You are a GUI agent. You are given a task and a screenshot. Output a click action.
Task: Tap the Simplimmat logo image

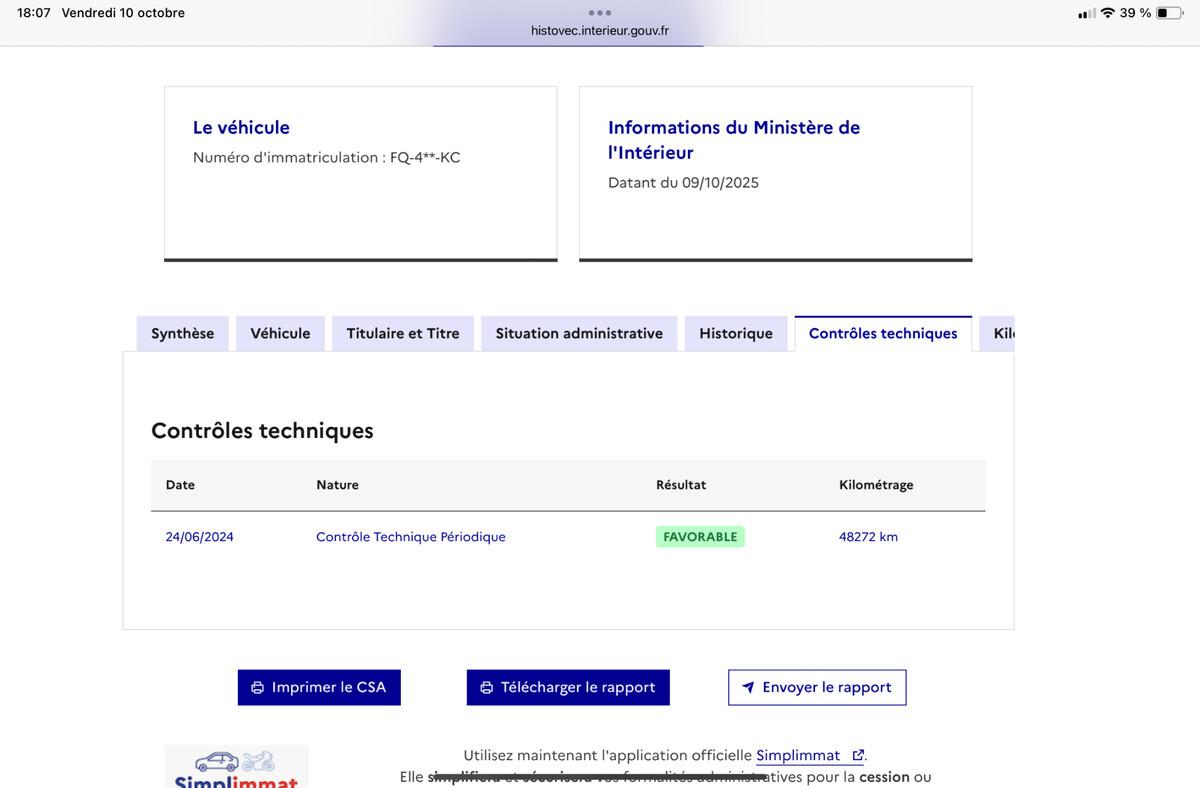236,767
